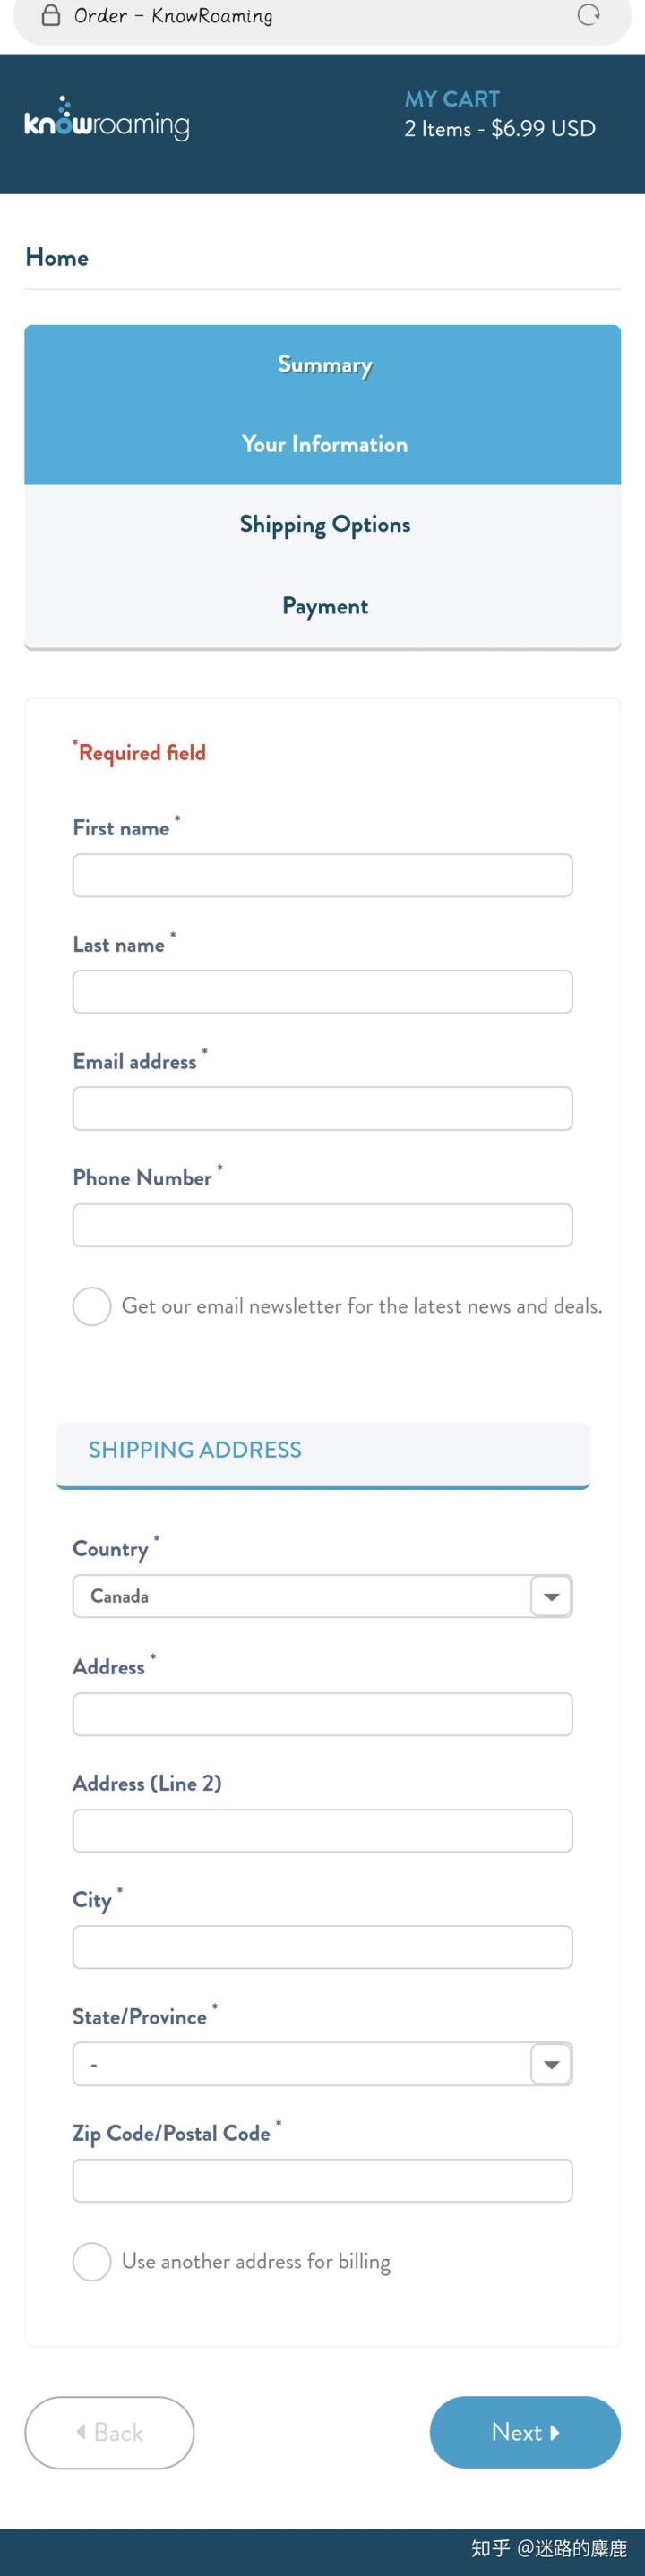Select the Your Information step
645x2576 pixels.
click(324, 445)
